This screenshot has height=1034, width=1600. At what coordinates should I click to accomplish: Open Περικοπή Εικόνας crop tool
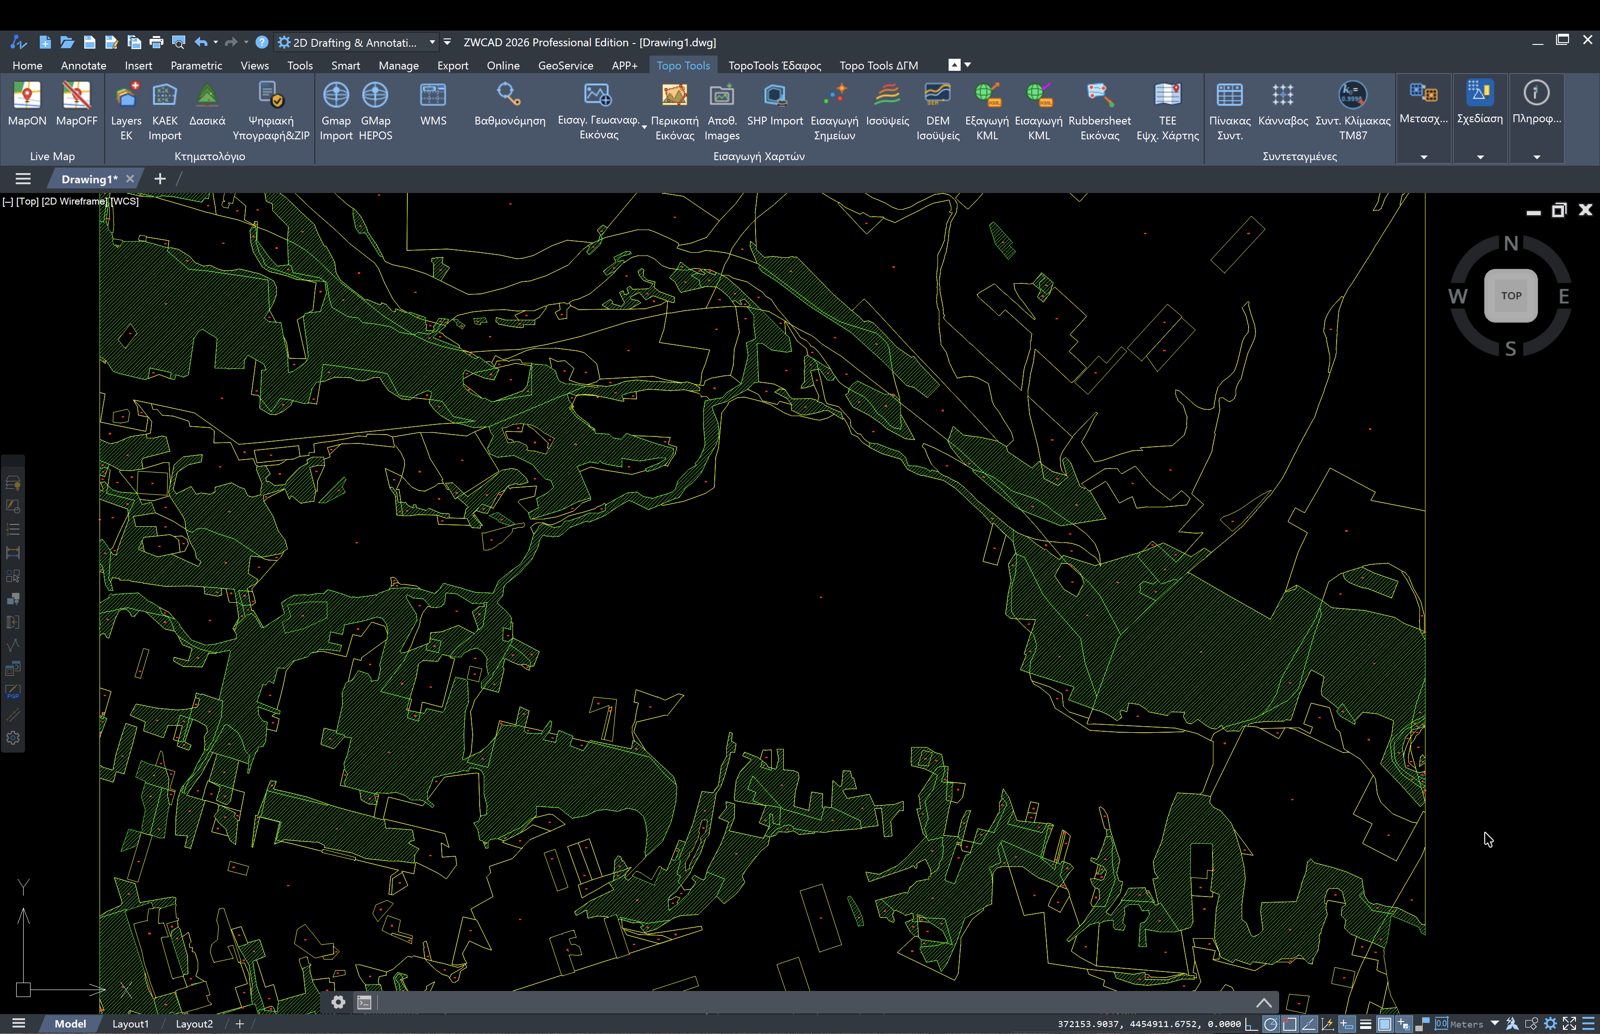675,111
